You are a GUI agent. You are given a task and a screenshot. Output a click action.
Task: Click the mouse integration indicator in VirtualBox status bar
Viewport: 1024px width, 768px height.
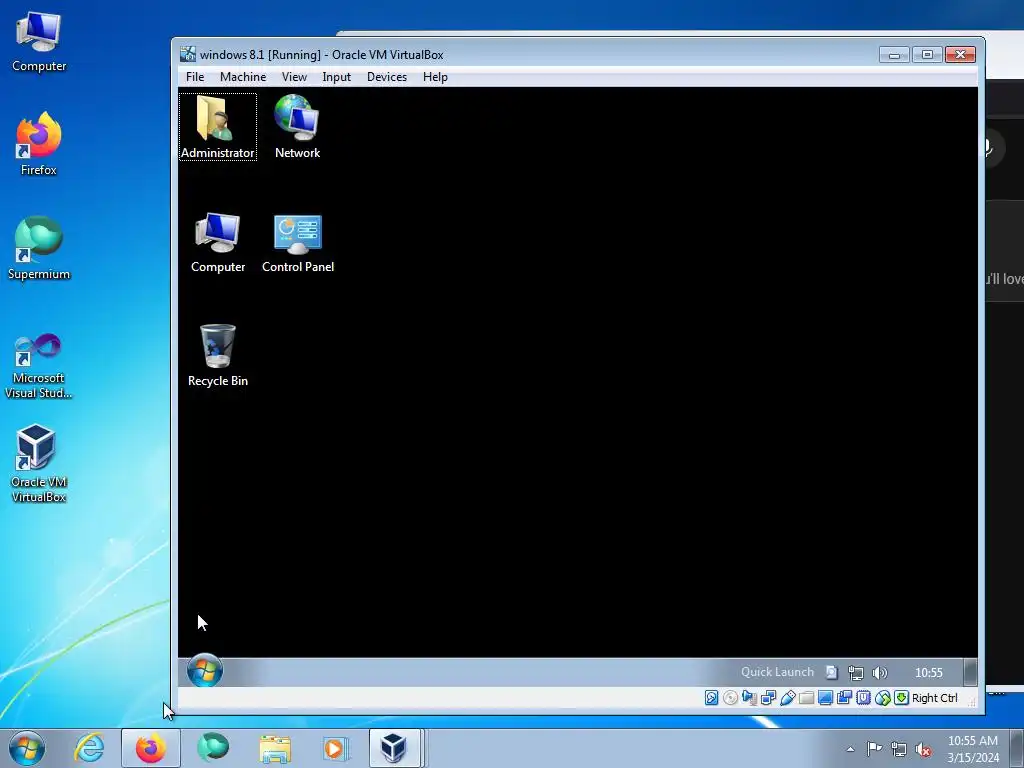point(882,697)
